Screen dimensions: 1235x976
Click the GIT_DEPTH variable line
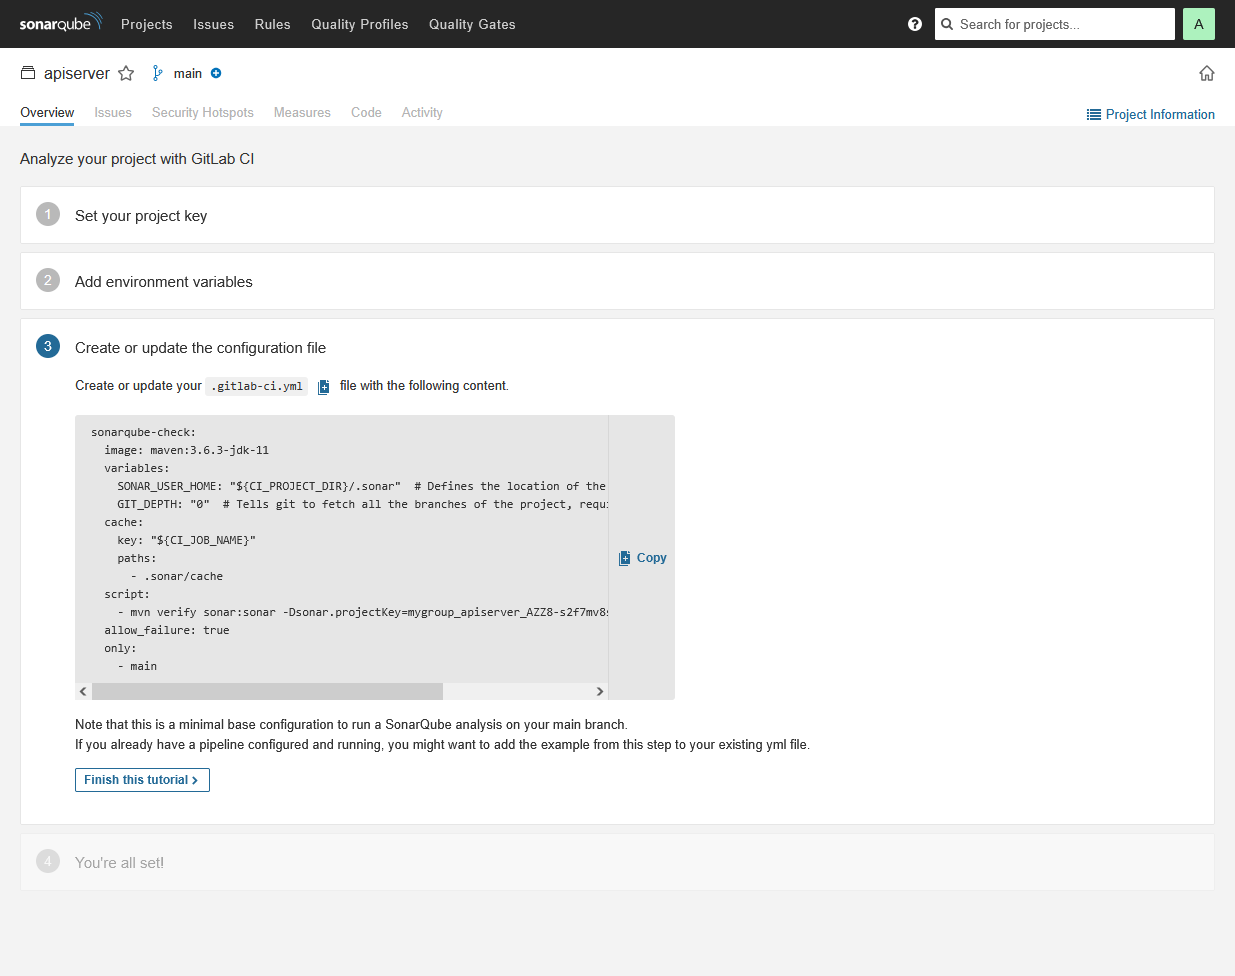pyautogui.click(x=363, y=504)
